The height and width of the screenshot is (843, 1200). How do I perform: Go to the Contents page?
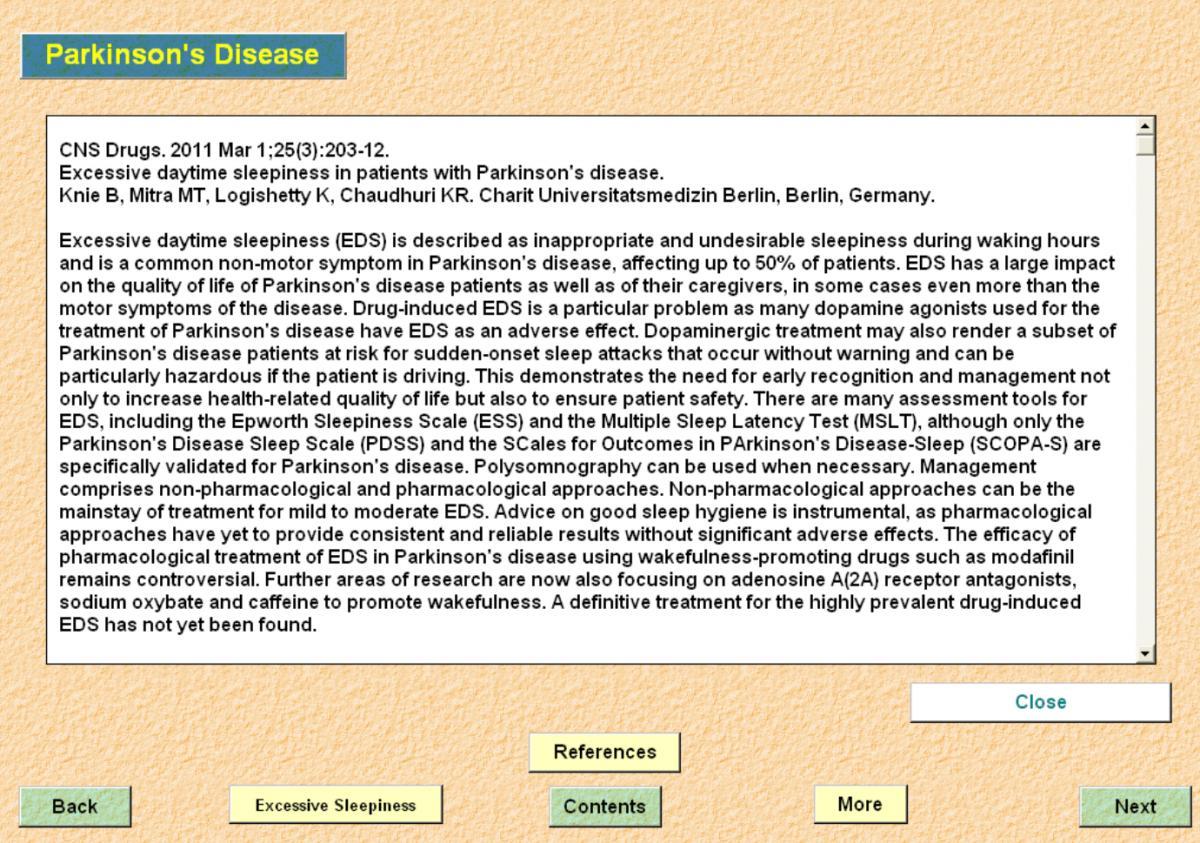[604, 806]
